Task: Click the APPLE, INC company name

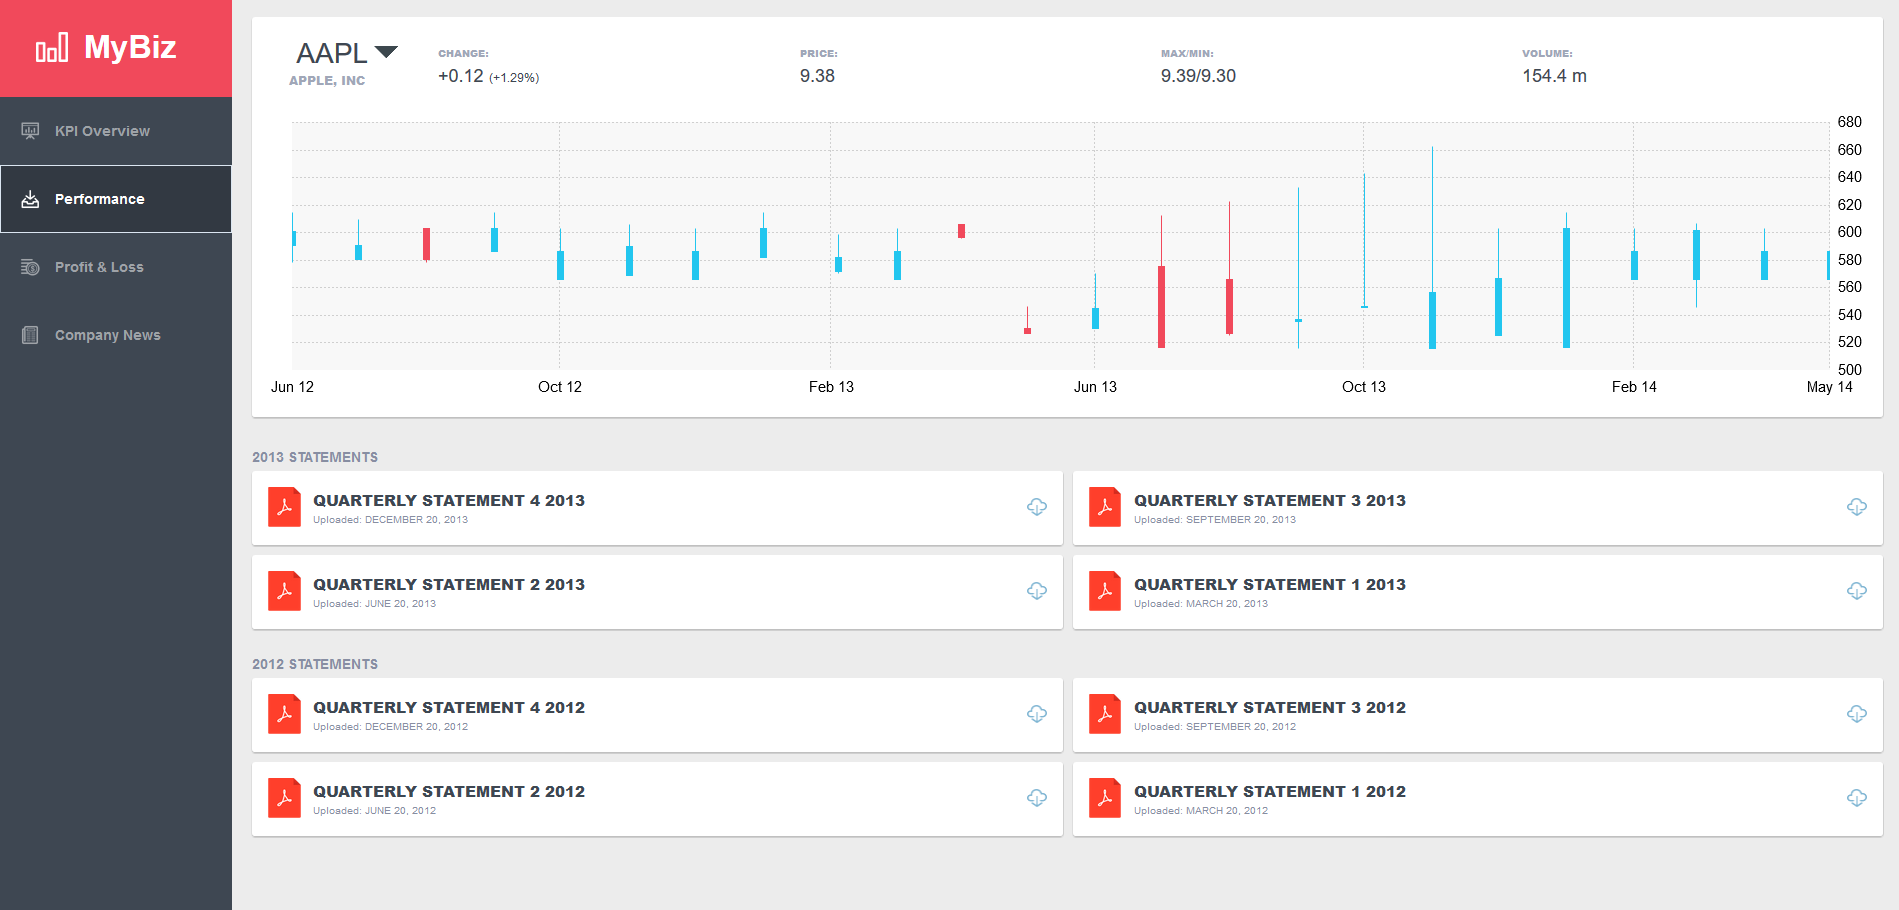Action: pos(327,81)
